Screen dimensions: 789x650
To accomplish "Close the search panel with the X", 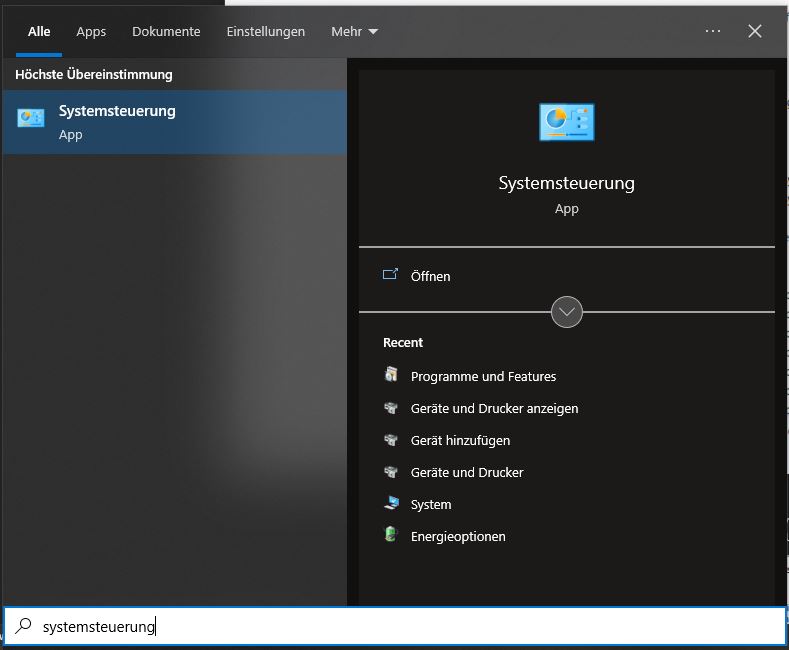I will coord(755,32).
